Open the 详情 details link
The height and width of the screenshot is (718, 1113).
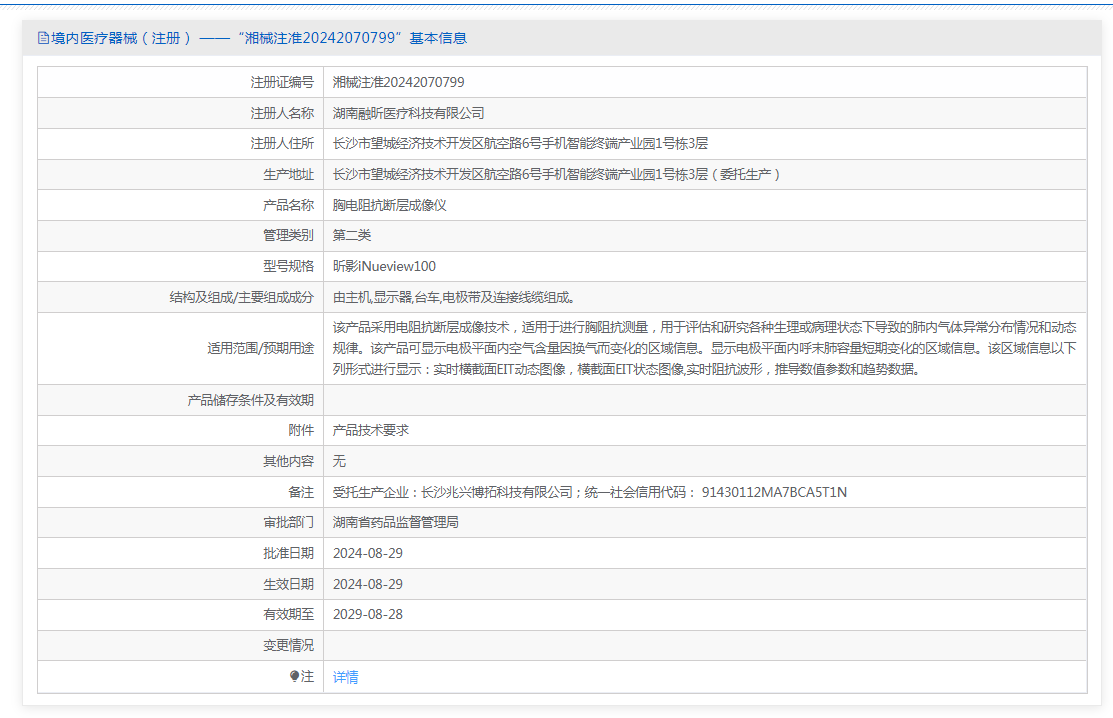coord(345,677)
